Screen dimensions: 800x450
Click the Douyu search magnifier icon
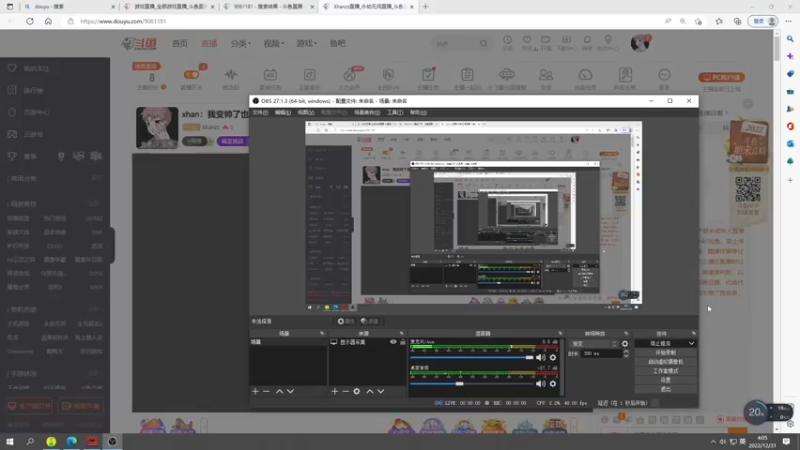tap(483, 43)
